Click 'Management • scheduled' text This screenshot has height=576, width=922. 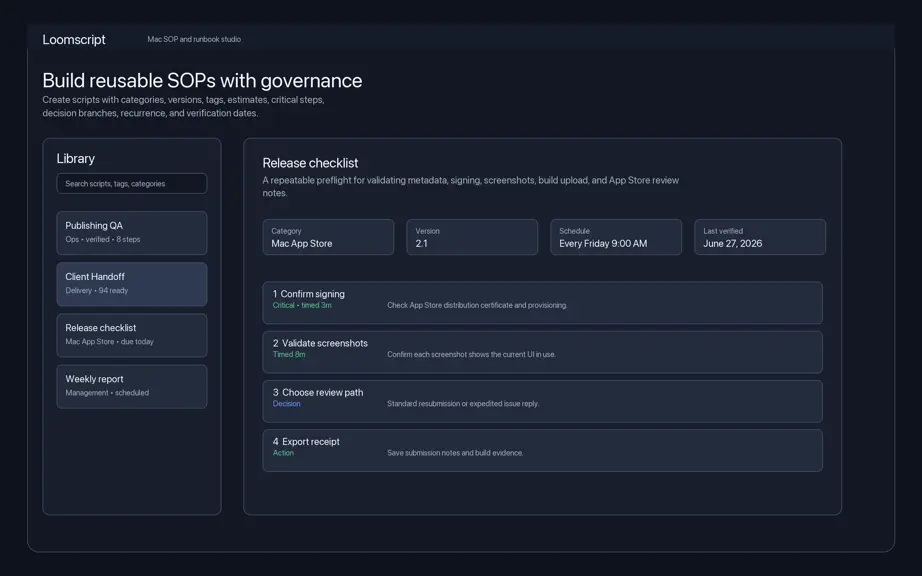tap(107, 393)
